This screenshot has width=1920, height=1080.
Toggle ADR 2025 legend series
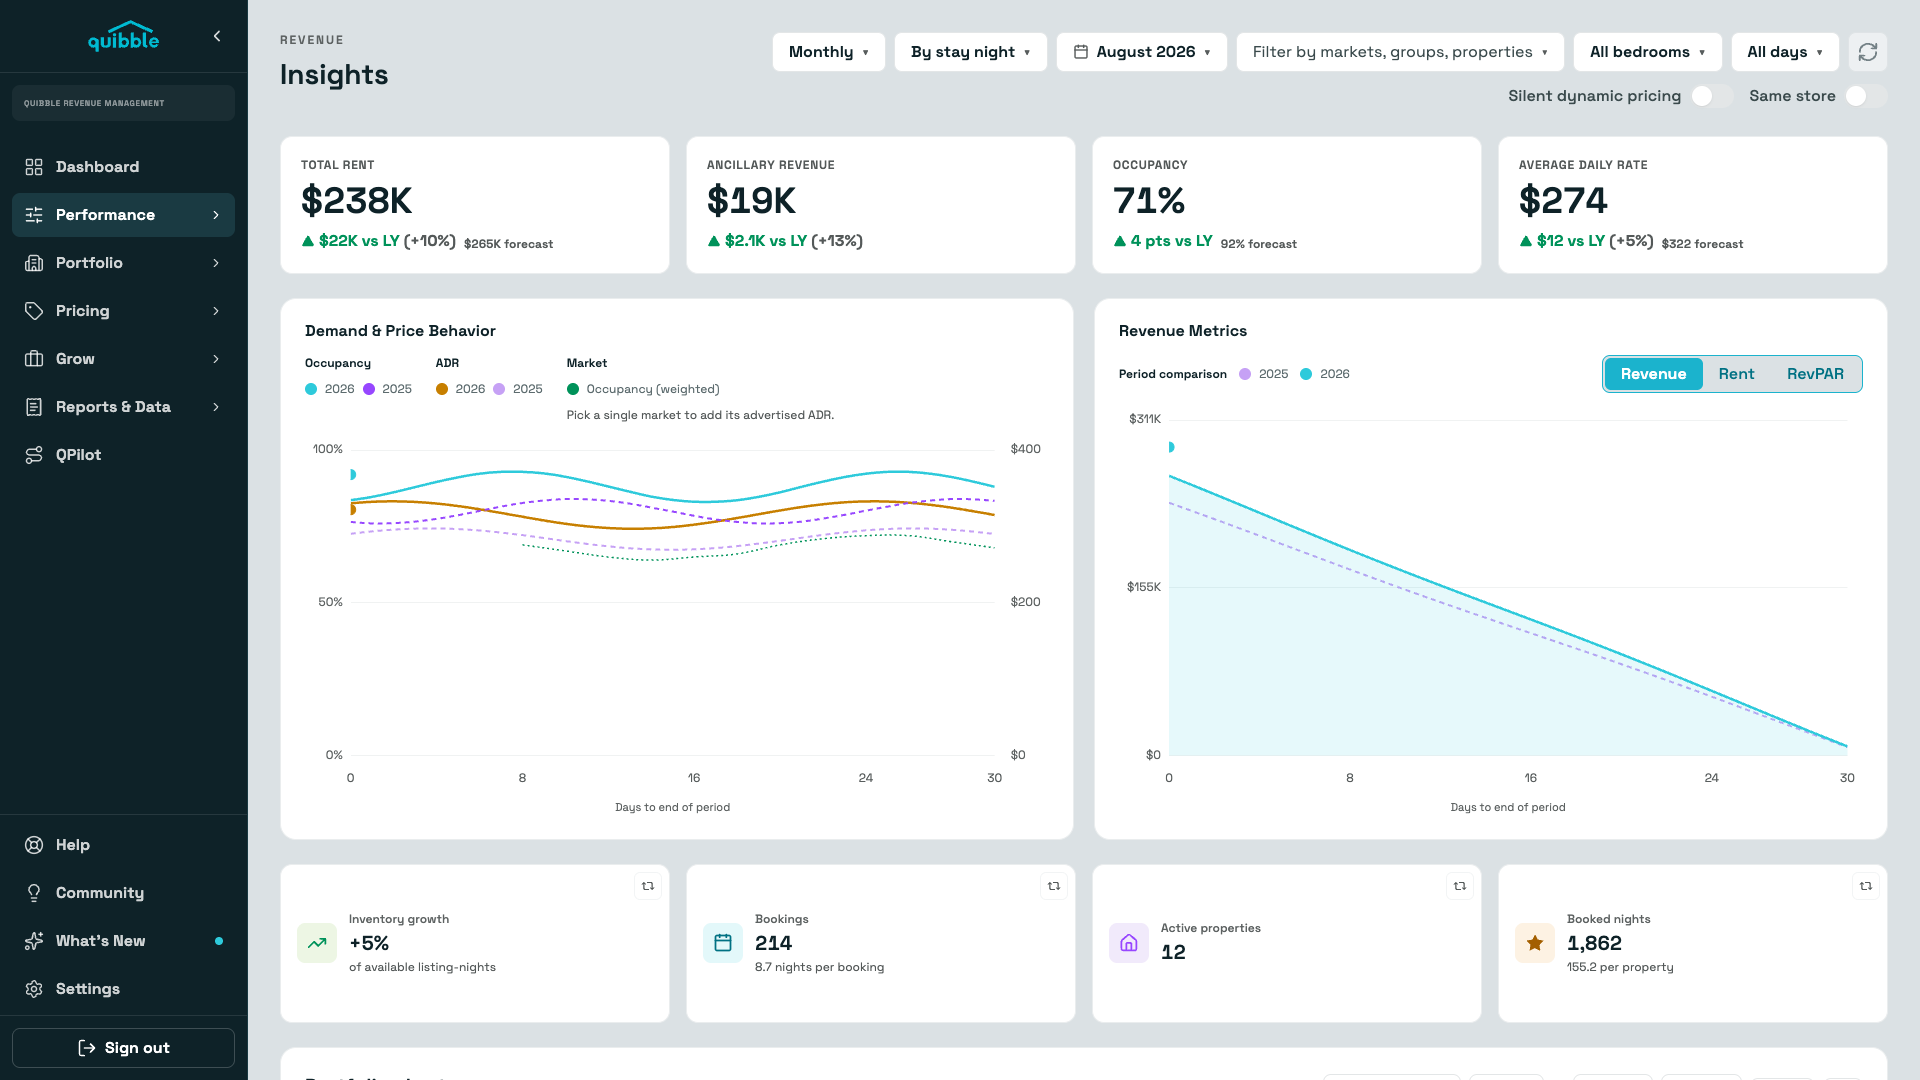click(518, 389)
